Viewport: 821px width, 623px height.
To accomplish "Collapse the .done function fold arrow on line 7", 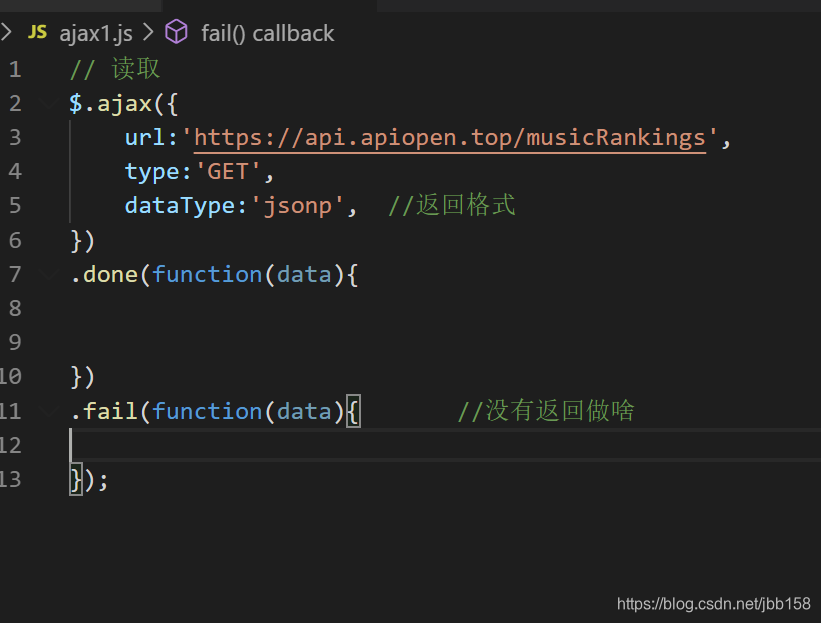I will click(48, 274).
